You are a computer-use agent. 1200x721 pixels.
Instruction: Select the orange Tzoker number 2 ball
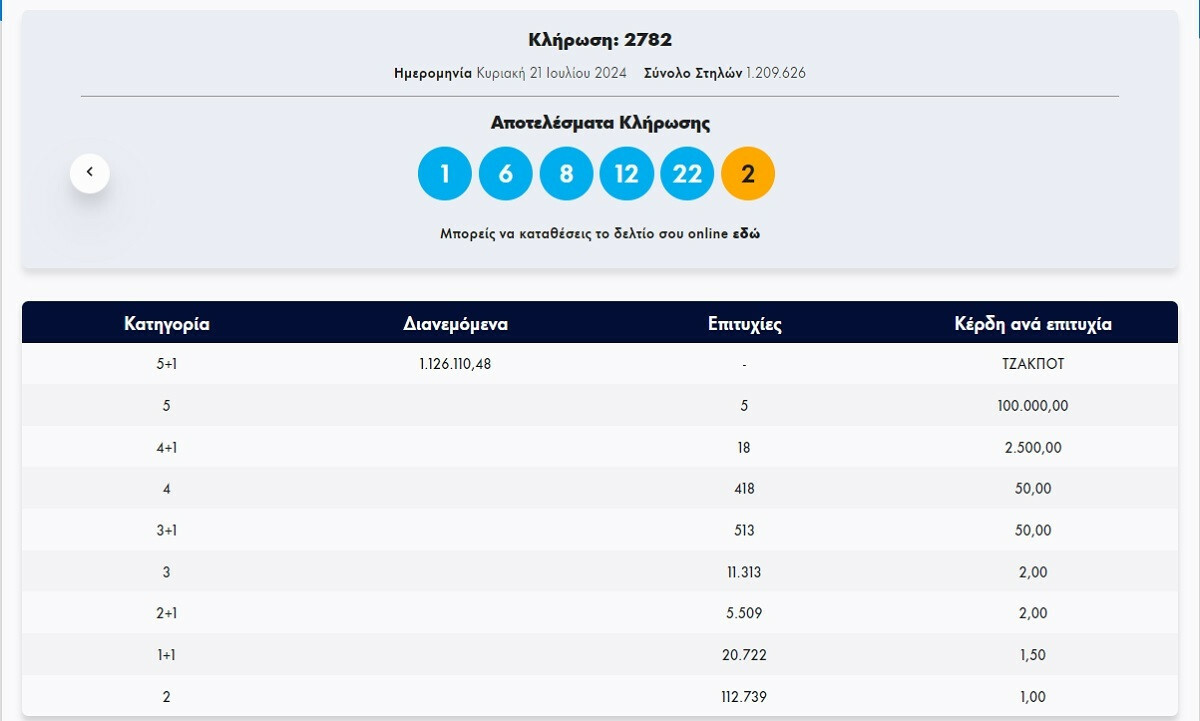coord(747,173)
